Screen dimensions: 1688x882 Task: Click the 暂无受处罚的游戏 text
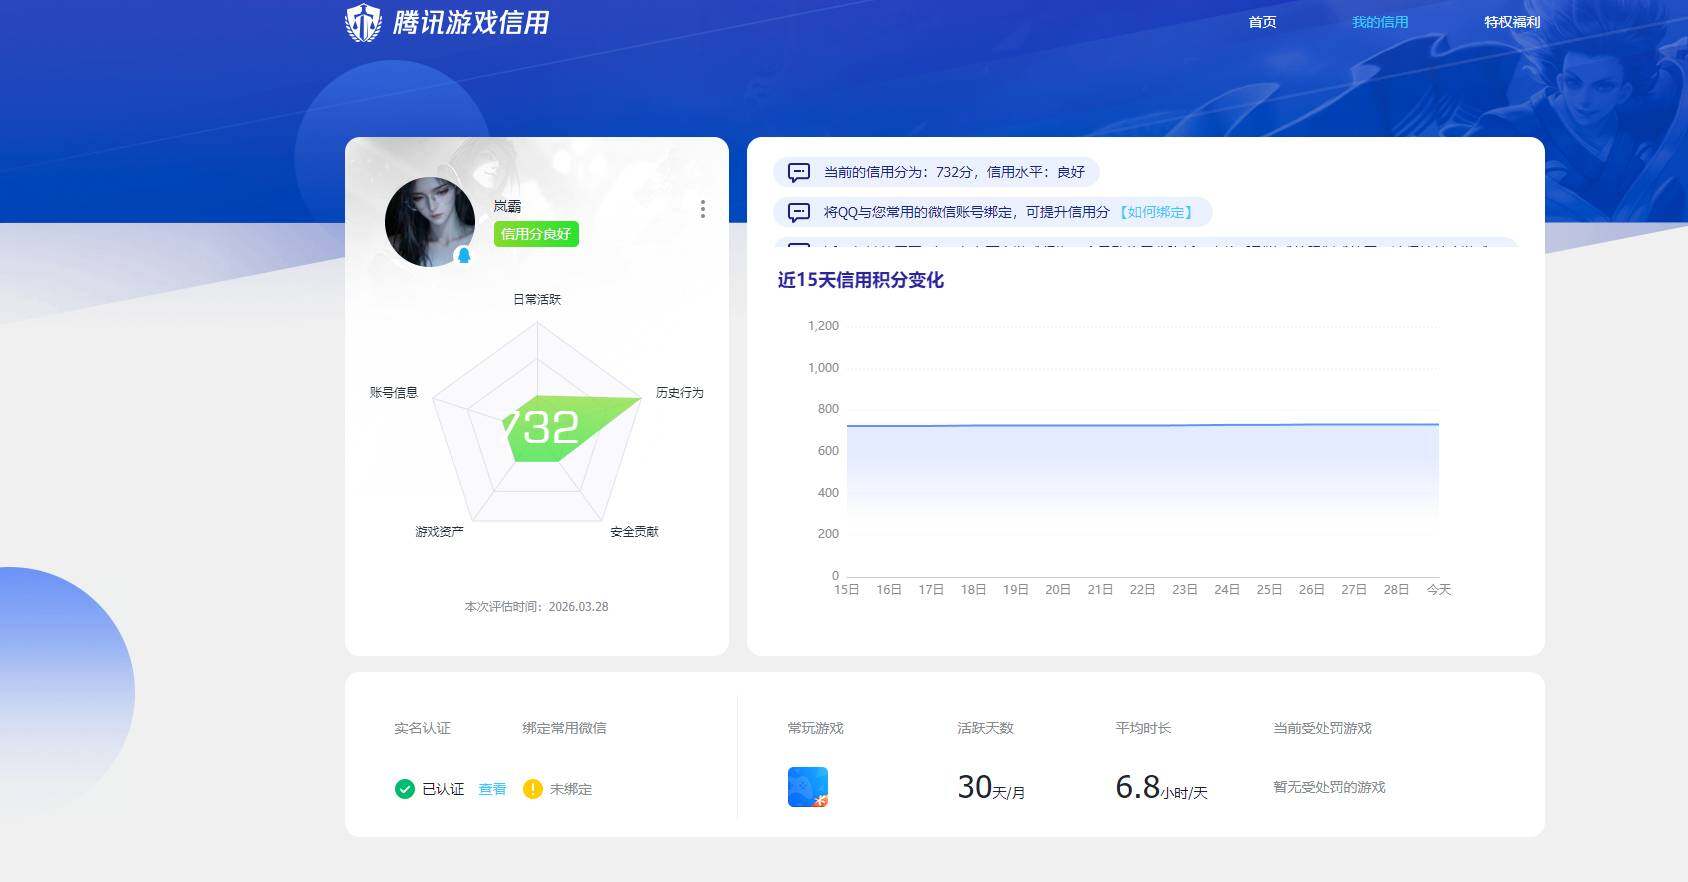pyautogui.click(x=1329, y=787)
